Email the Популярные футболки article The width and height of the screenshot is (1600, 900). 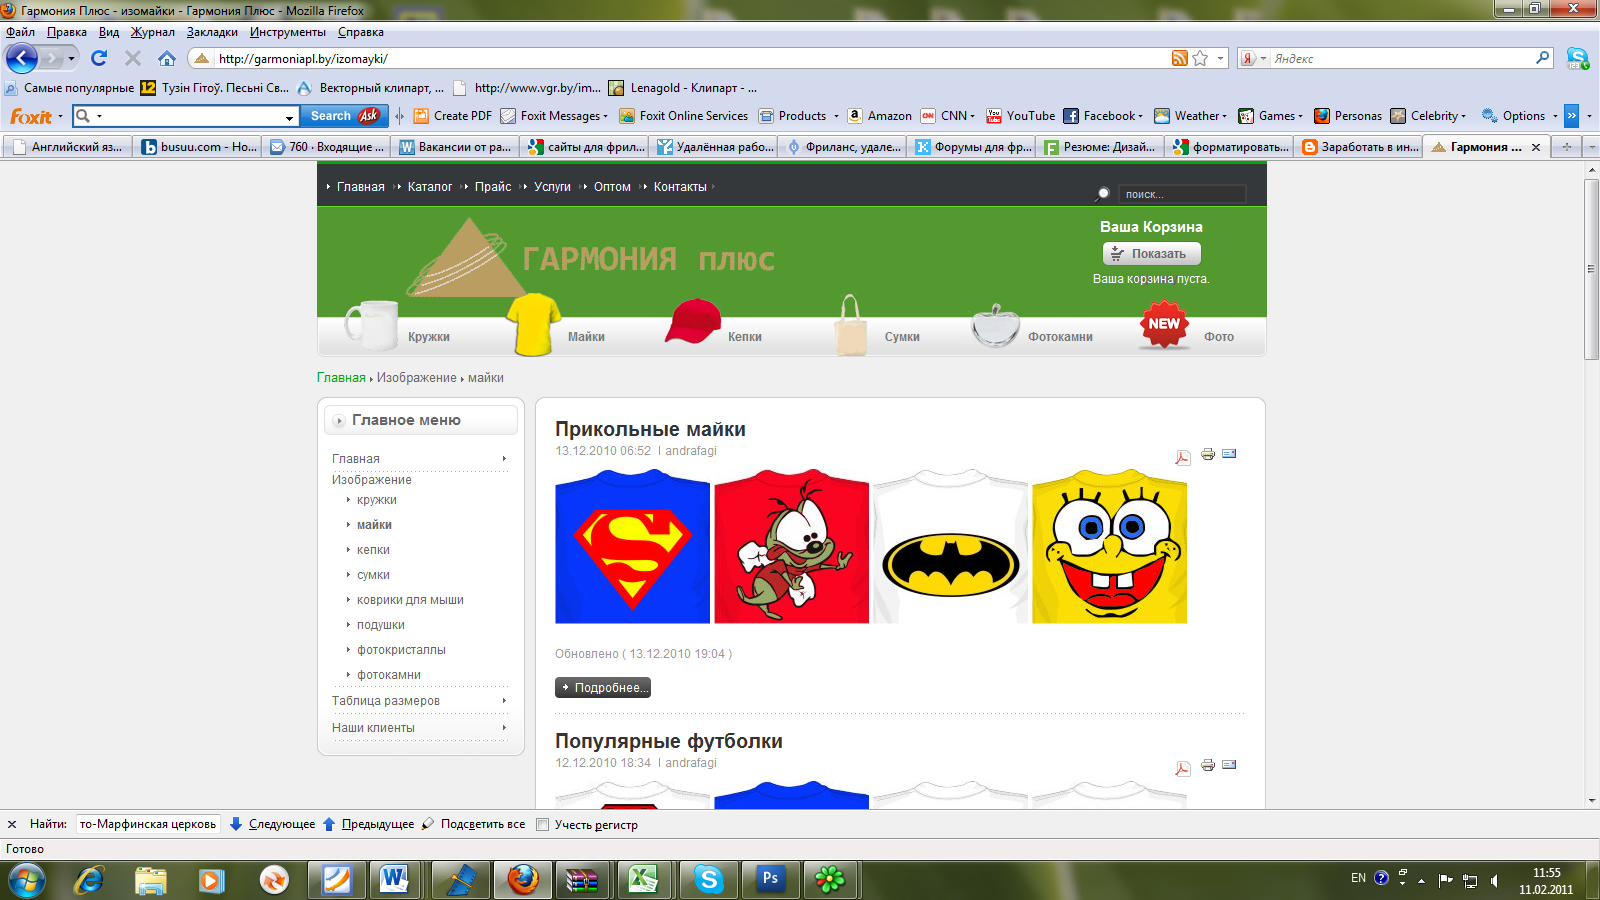click(1229, 764)
